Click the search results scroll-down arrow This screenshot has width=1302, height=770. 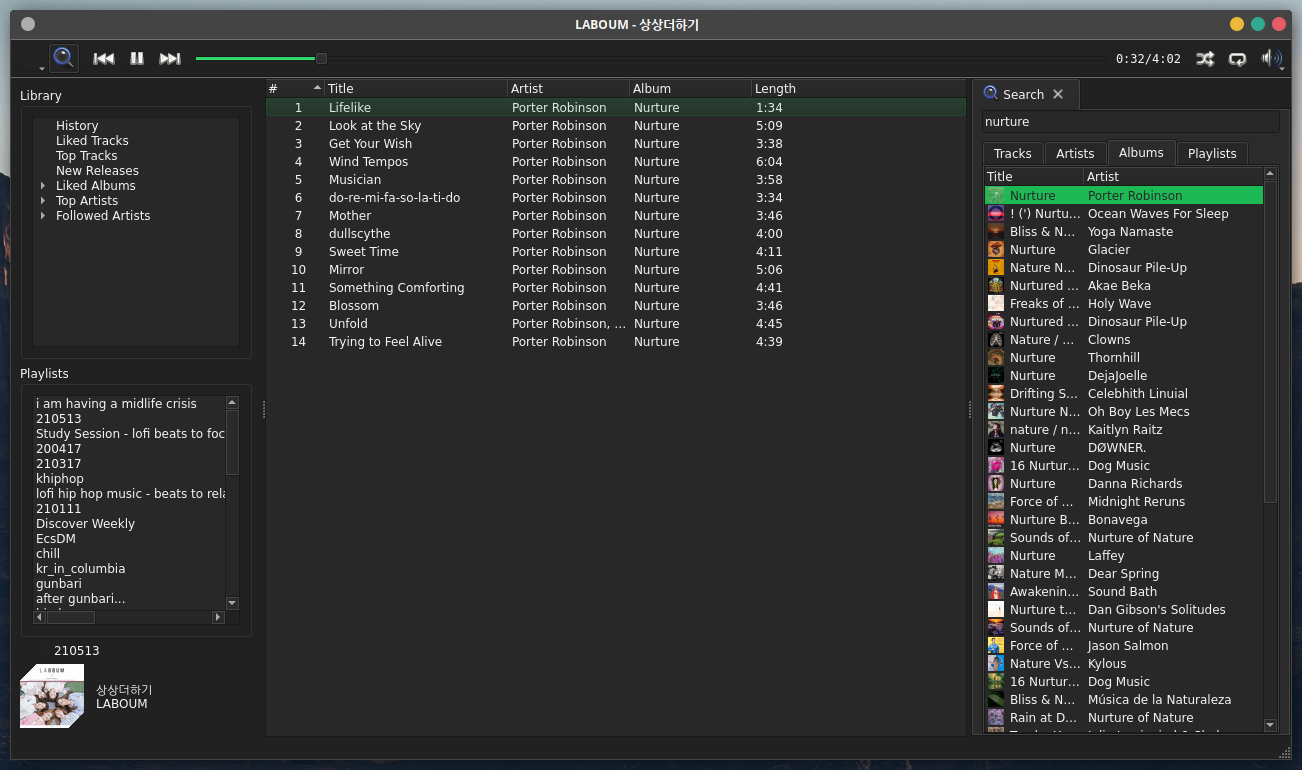tap(1270, 725)
